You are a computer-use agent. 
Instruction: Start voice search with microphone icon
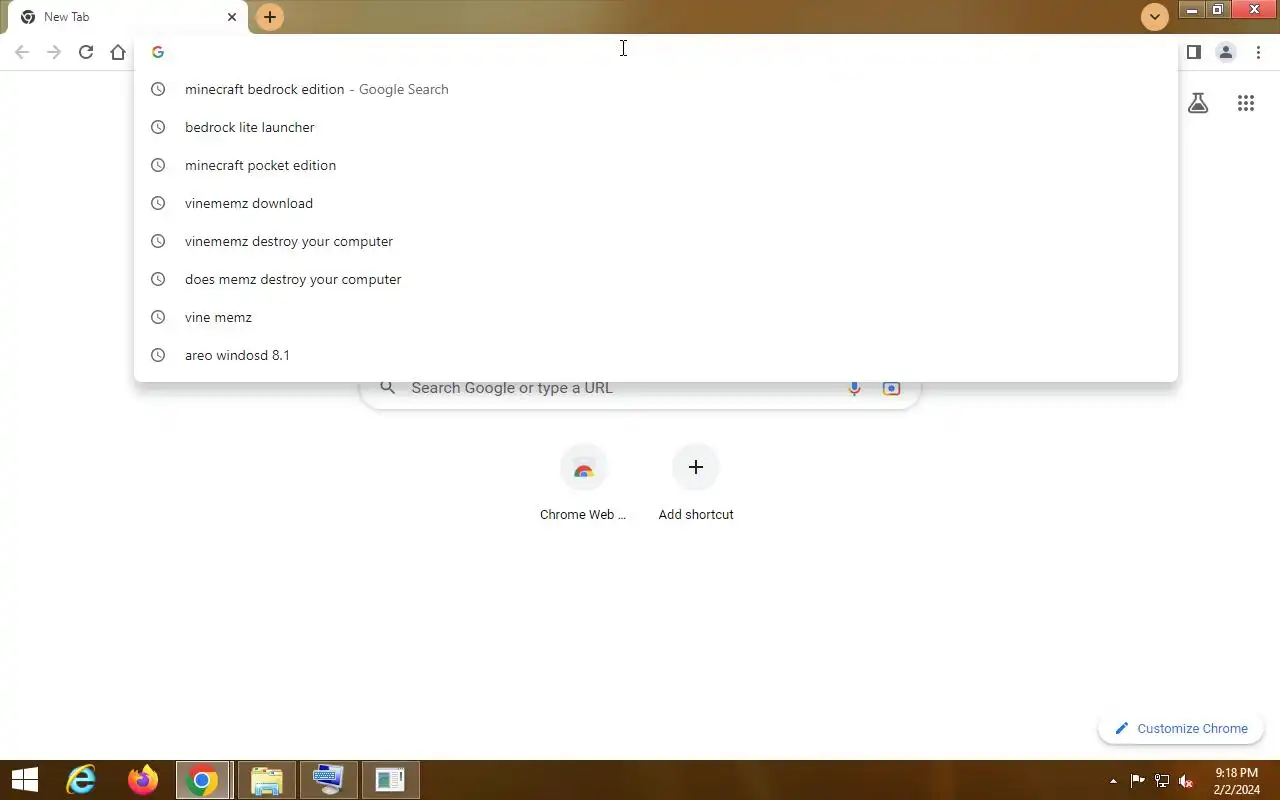854,388
